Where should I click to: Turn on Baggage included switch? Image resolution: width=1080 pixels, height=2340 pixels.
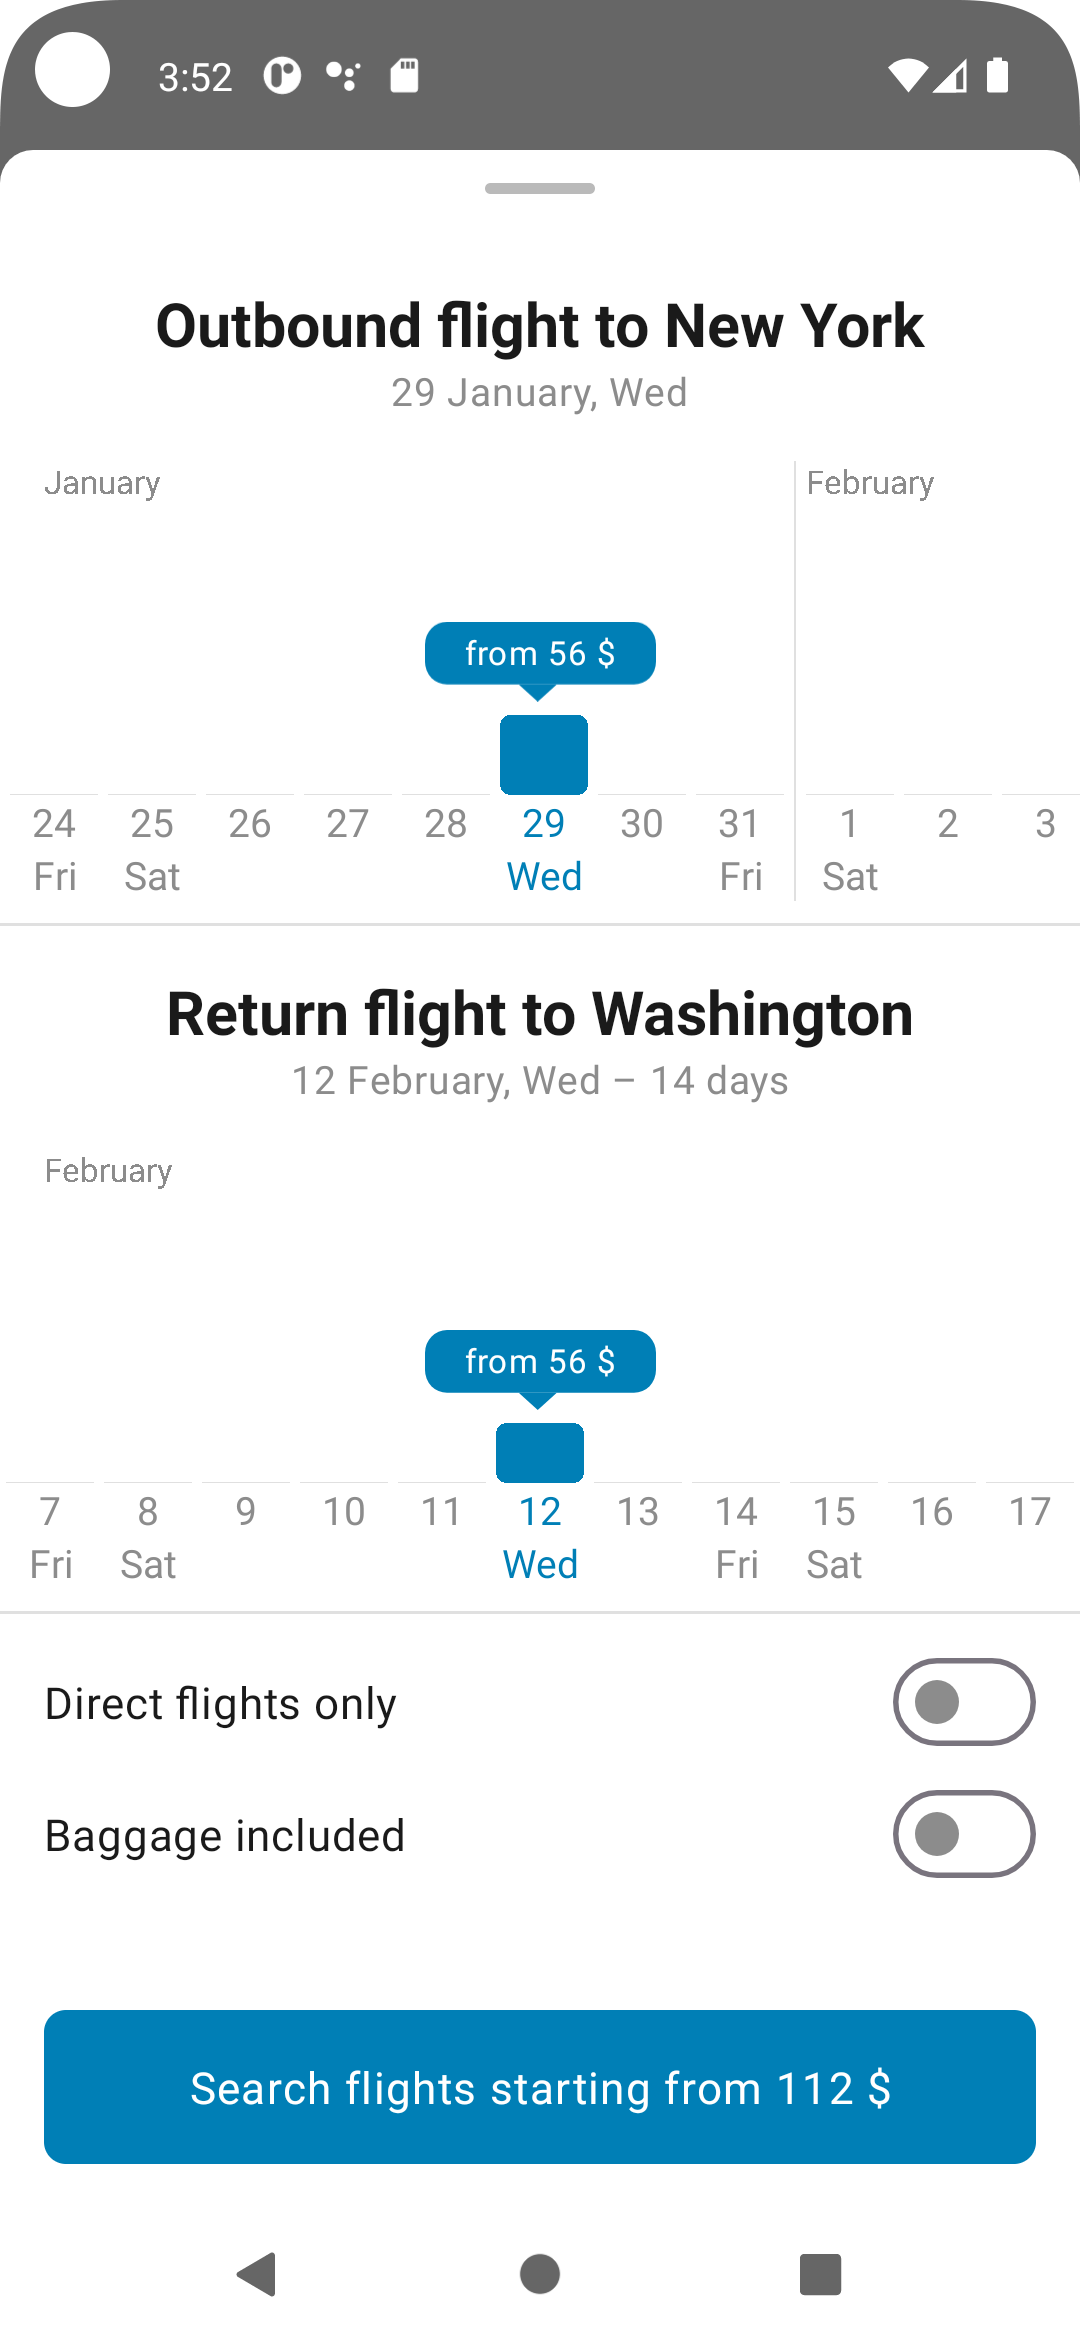point(963,1834)
